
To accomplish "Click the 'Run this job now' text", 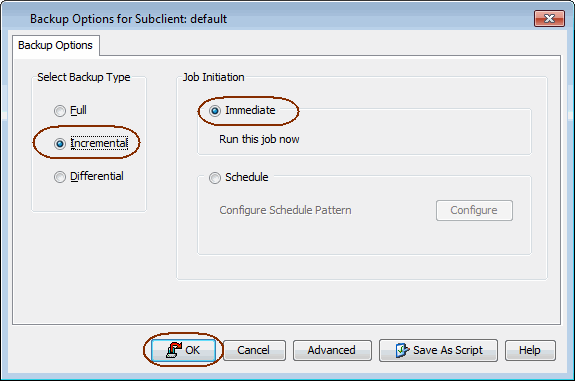I will (x=259, y=139).
